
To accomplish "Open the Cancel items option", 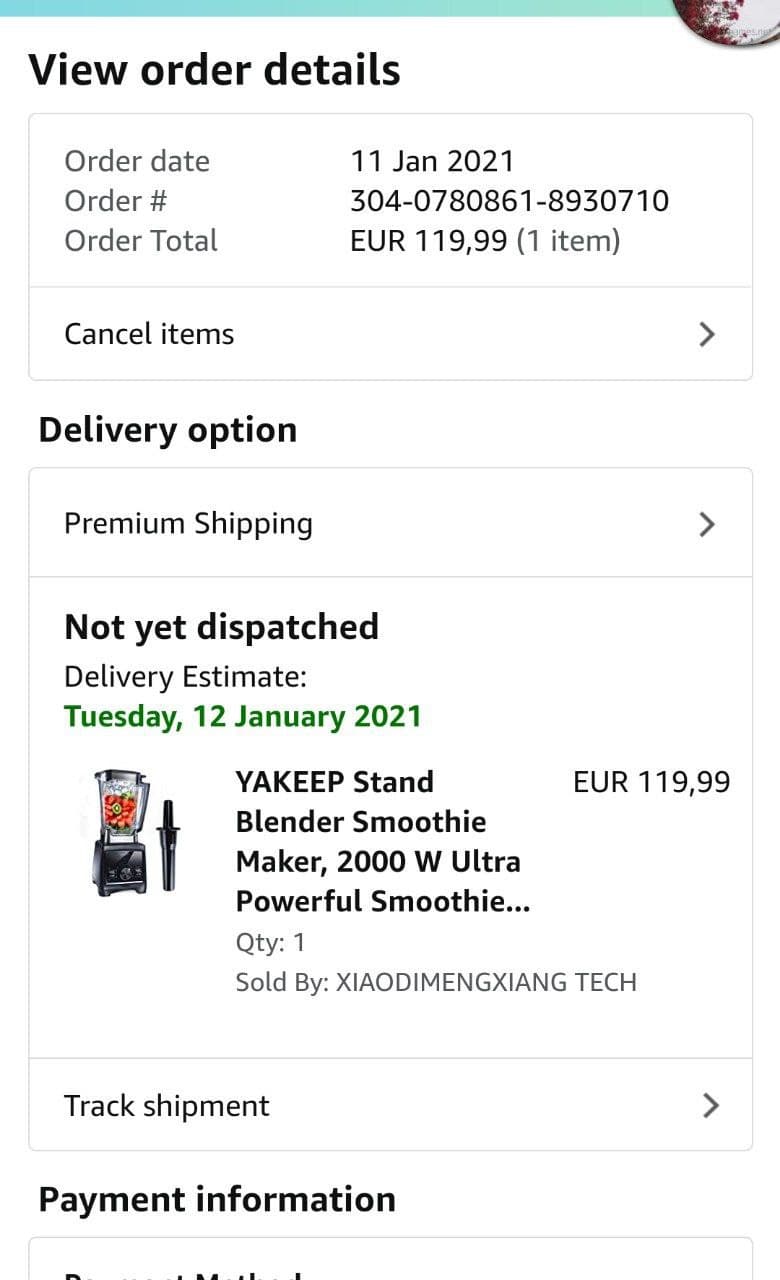I will pyautogui.click(x=150, y=334).
